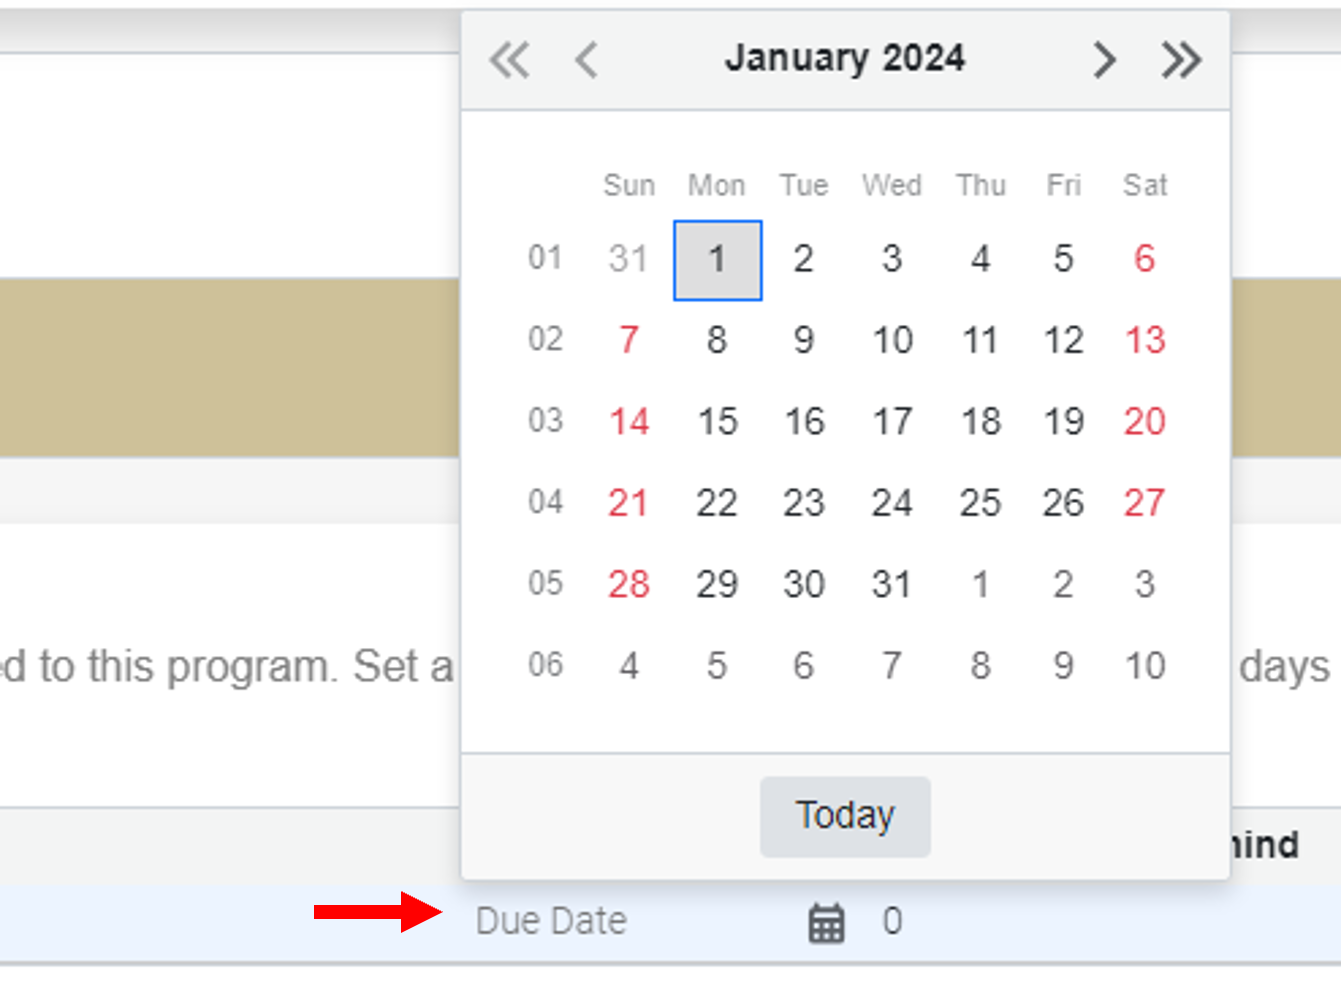
Task: Go to December using single left arrow
Action: point(586,60)
